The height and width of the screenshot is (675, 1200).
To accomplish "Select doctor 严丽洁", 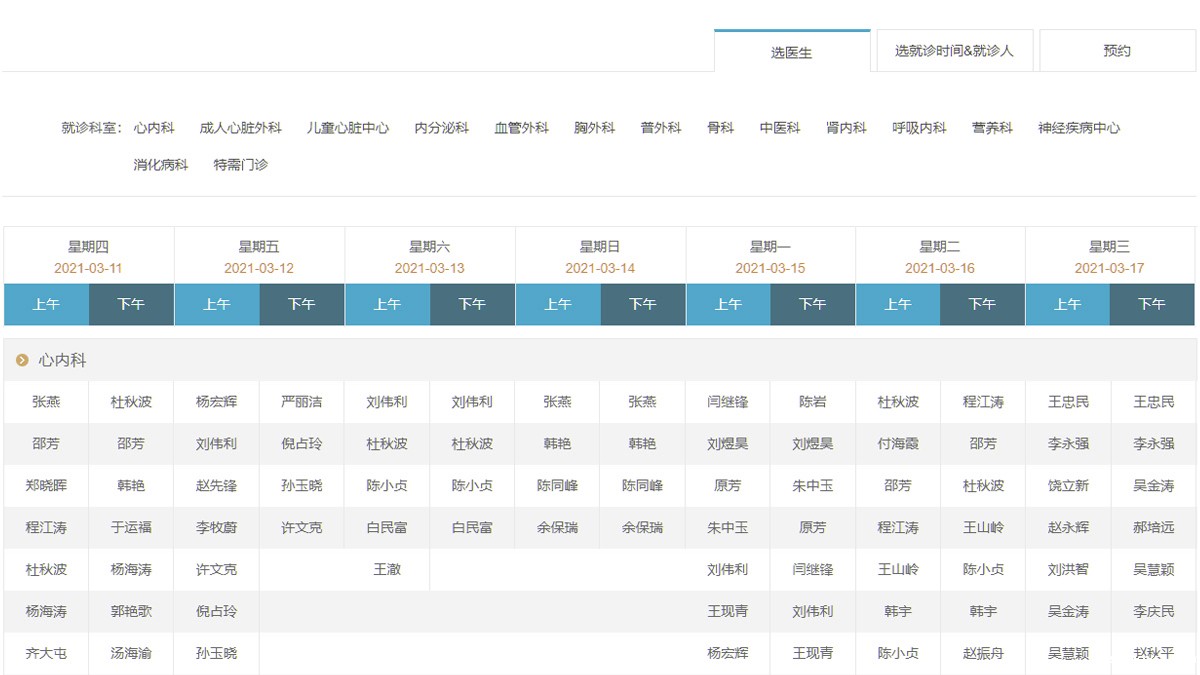I will [x=302, y=402].
